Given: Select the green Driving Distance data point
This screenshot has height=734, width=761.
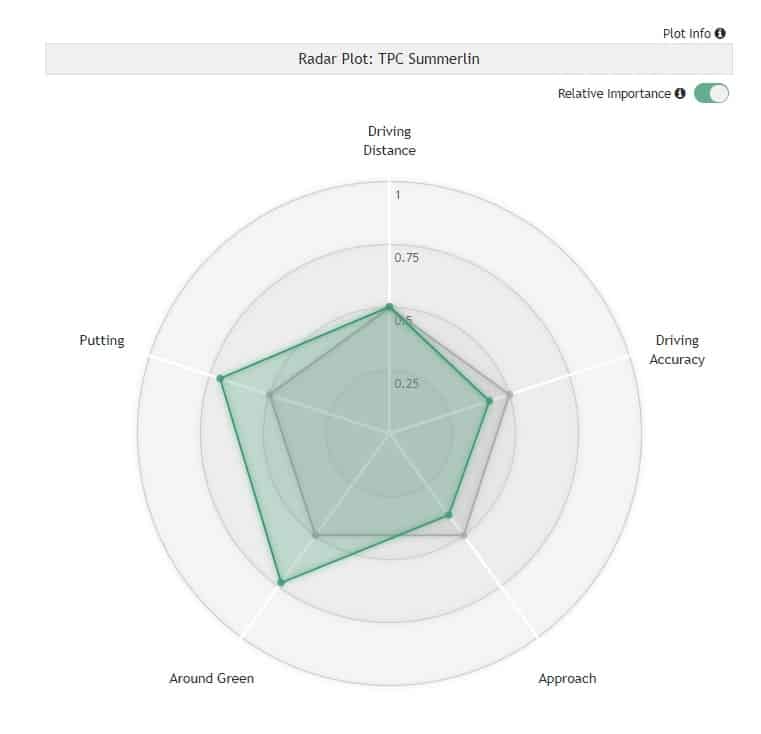Looking at the screenshot, I should pyautogui.click(x=389, y=307).
